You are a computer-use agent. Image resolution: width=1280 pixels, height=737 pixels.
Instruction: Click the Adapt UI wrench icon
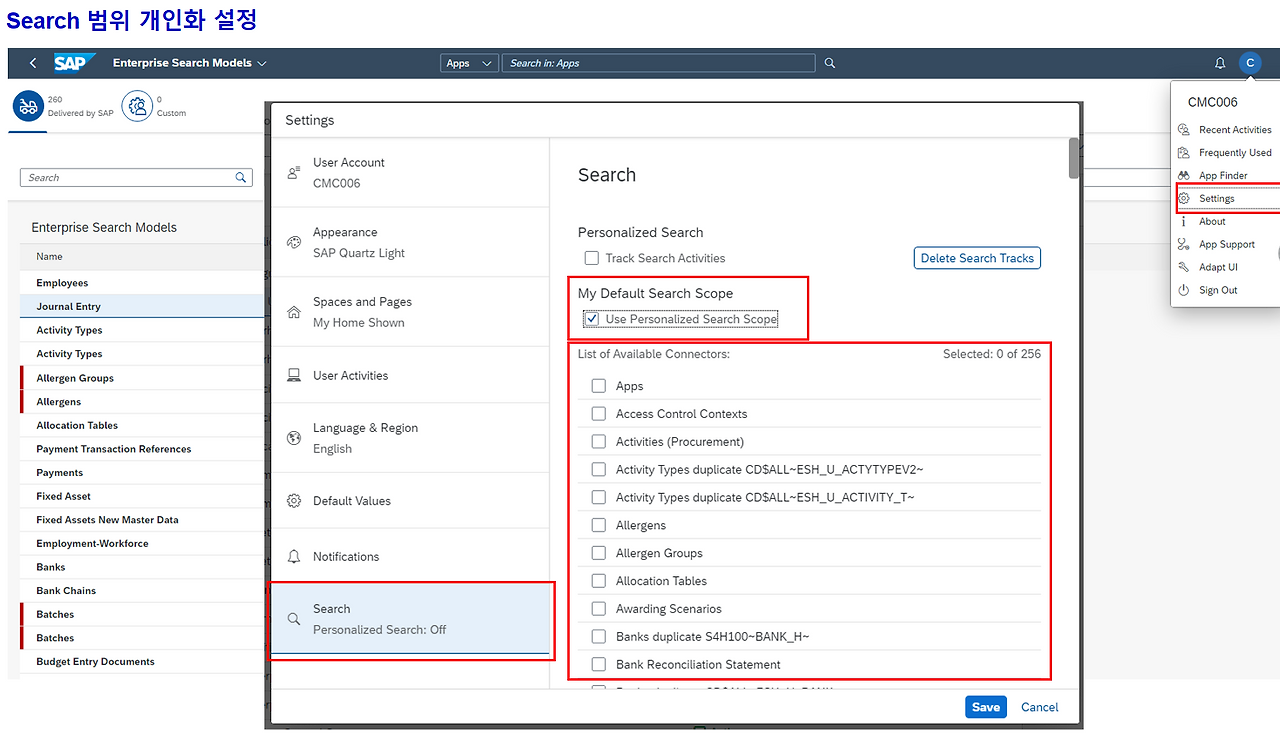click(1184, 268)
